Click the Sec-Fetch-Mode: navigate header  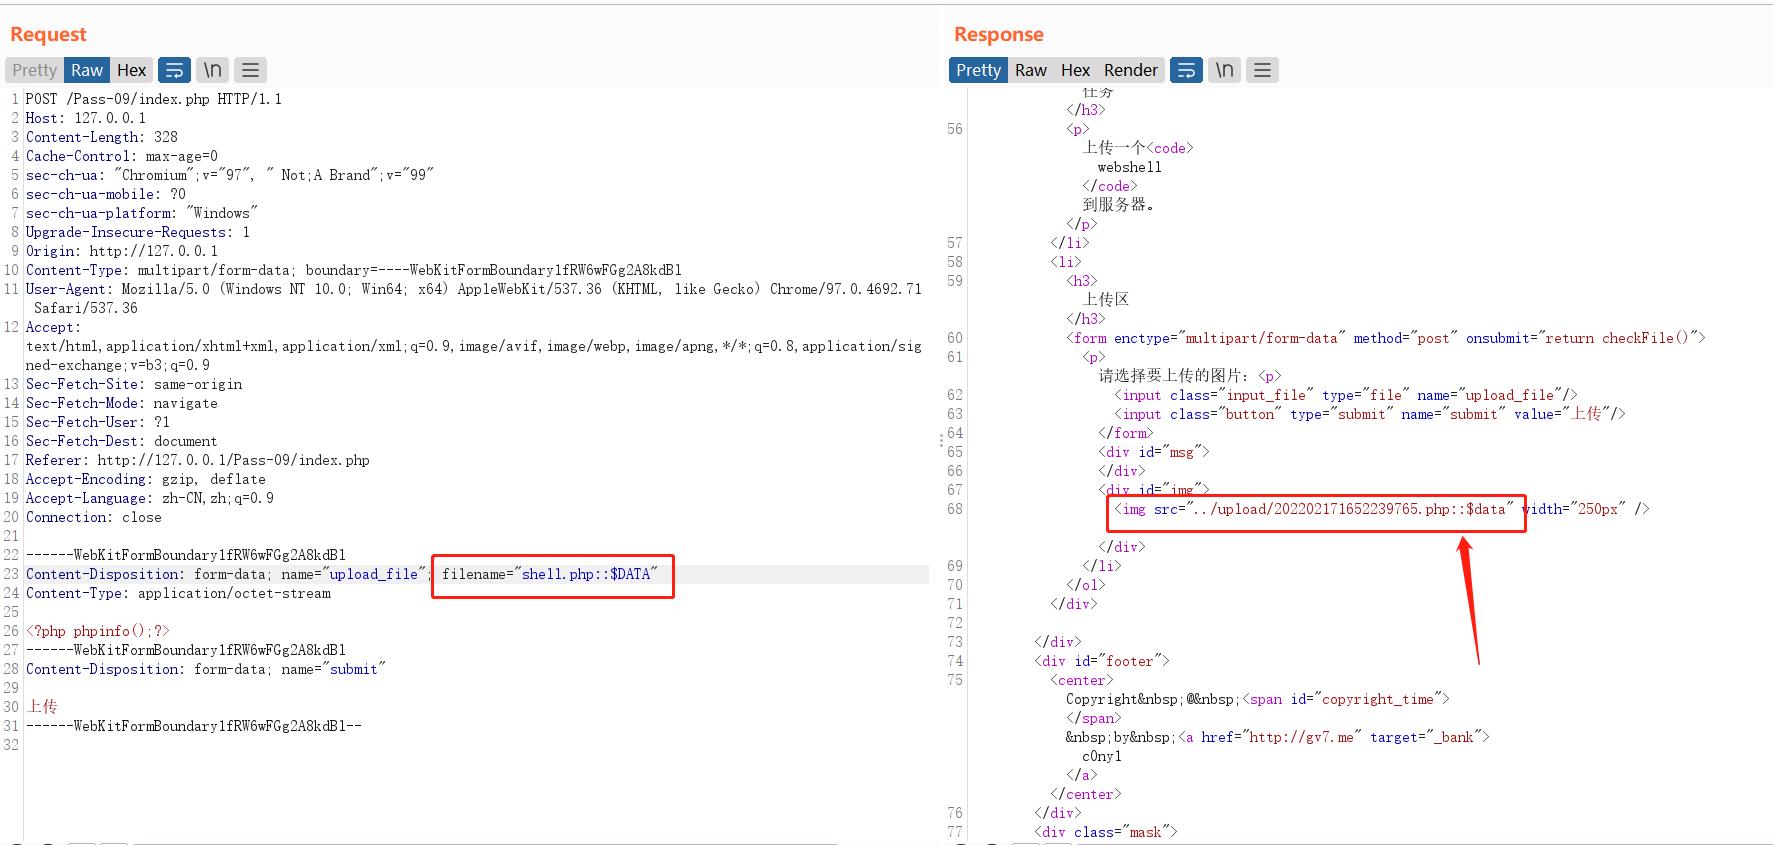tap(122, 403)
